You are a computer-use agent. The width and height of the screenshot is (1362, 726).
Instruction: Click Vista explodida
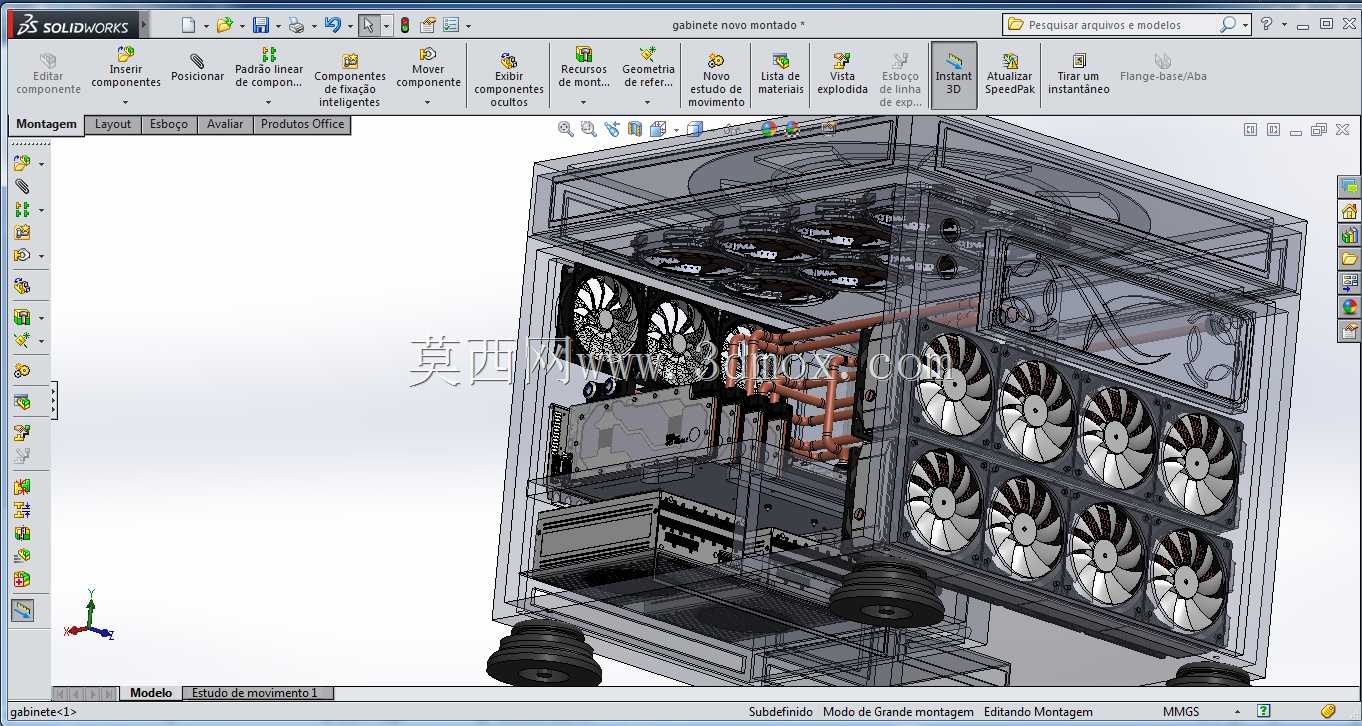point(842,73)
